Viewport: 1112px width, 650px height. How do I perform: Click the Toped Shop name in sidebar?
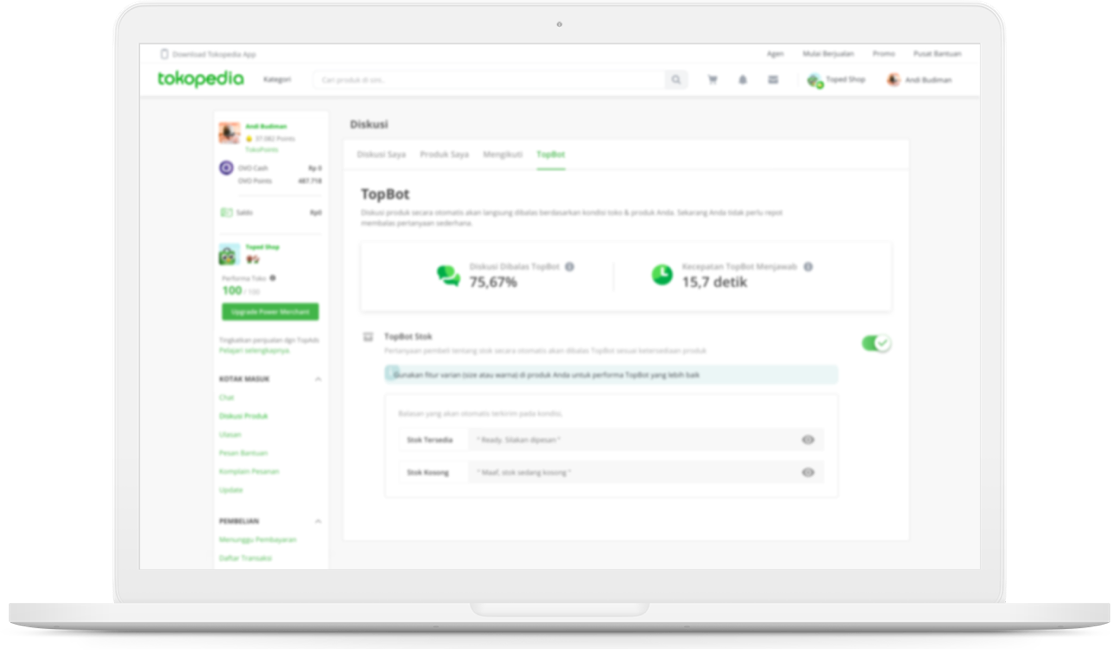[x=262, y=247]
